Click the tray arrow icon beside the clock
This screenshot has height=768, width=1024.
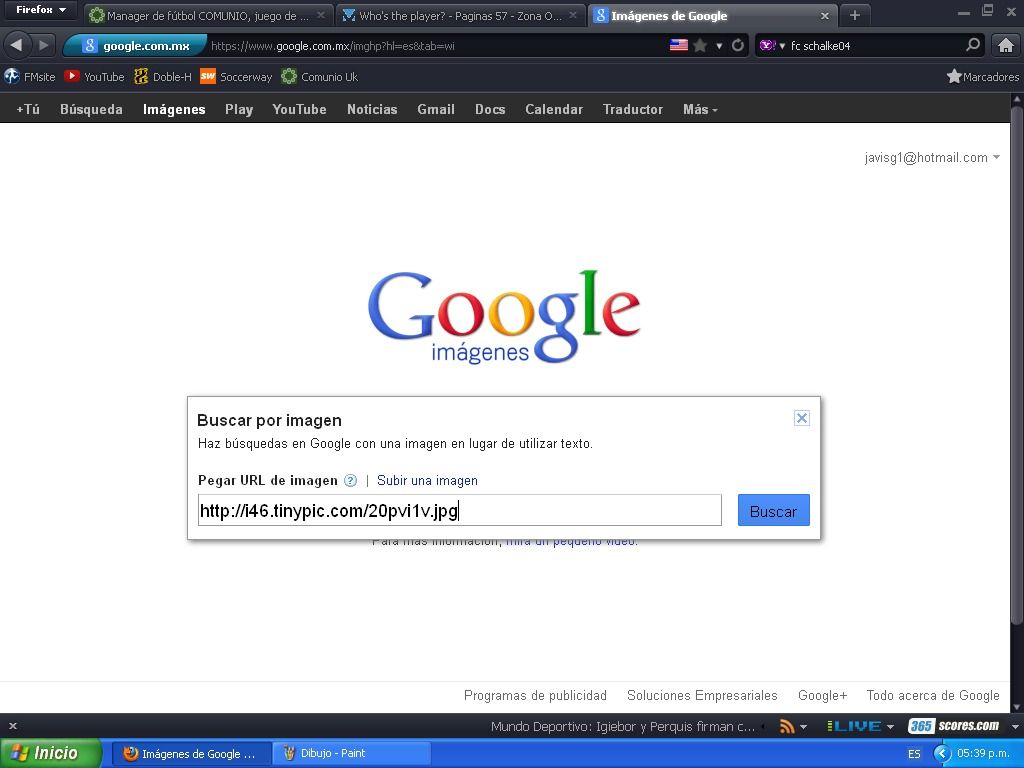click(942, 754)
